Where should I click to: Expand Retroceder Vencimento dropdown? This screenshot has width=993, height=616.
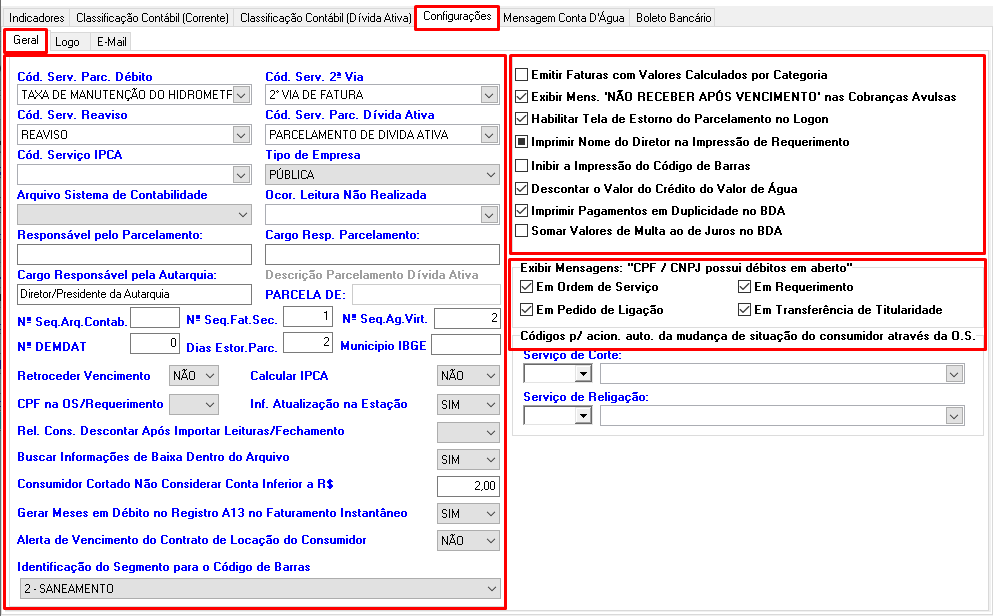(209, 376)
